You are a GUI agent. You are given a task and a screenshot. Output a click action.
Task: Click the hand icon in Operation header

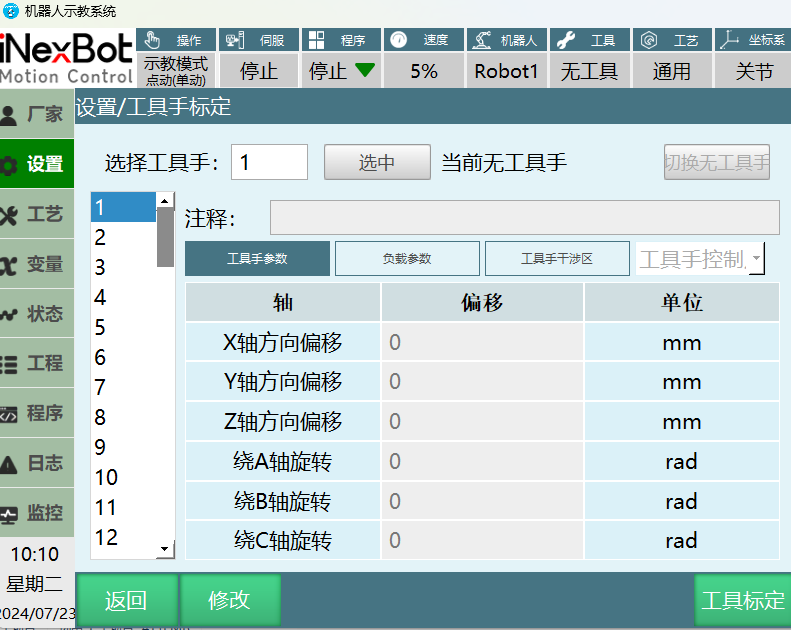tap(152, 40)
